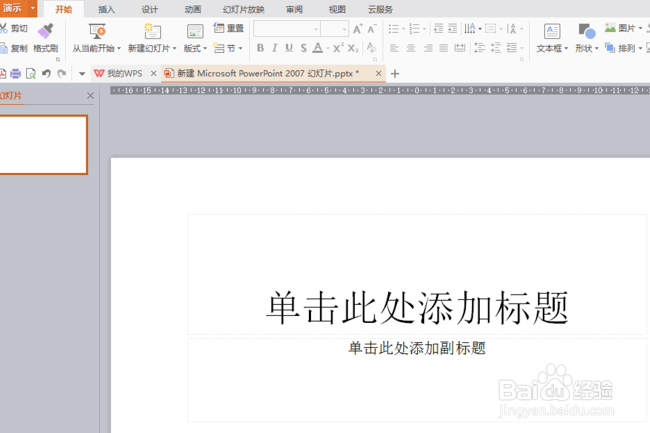650x433 pixels.
Task: Open the 审阅 (Review) tab
Action: coord(294,9)
